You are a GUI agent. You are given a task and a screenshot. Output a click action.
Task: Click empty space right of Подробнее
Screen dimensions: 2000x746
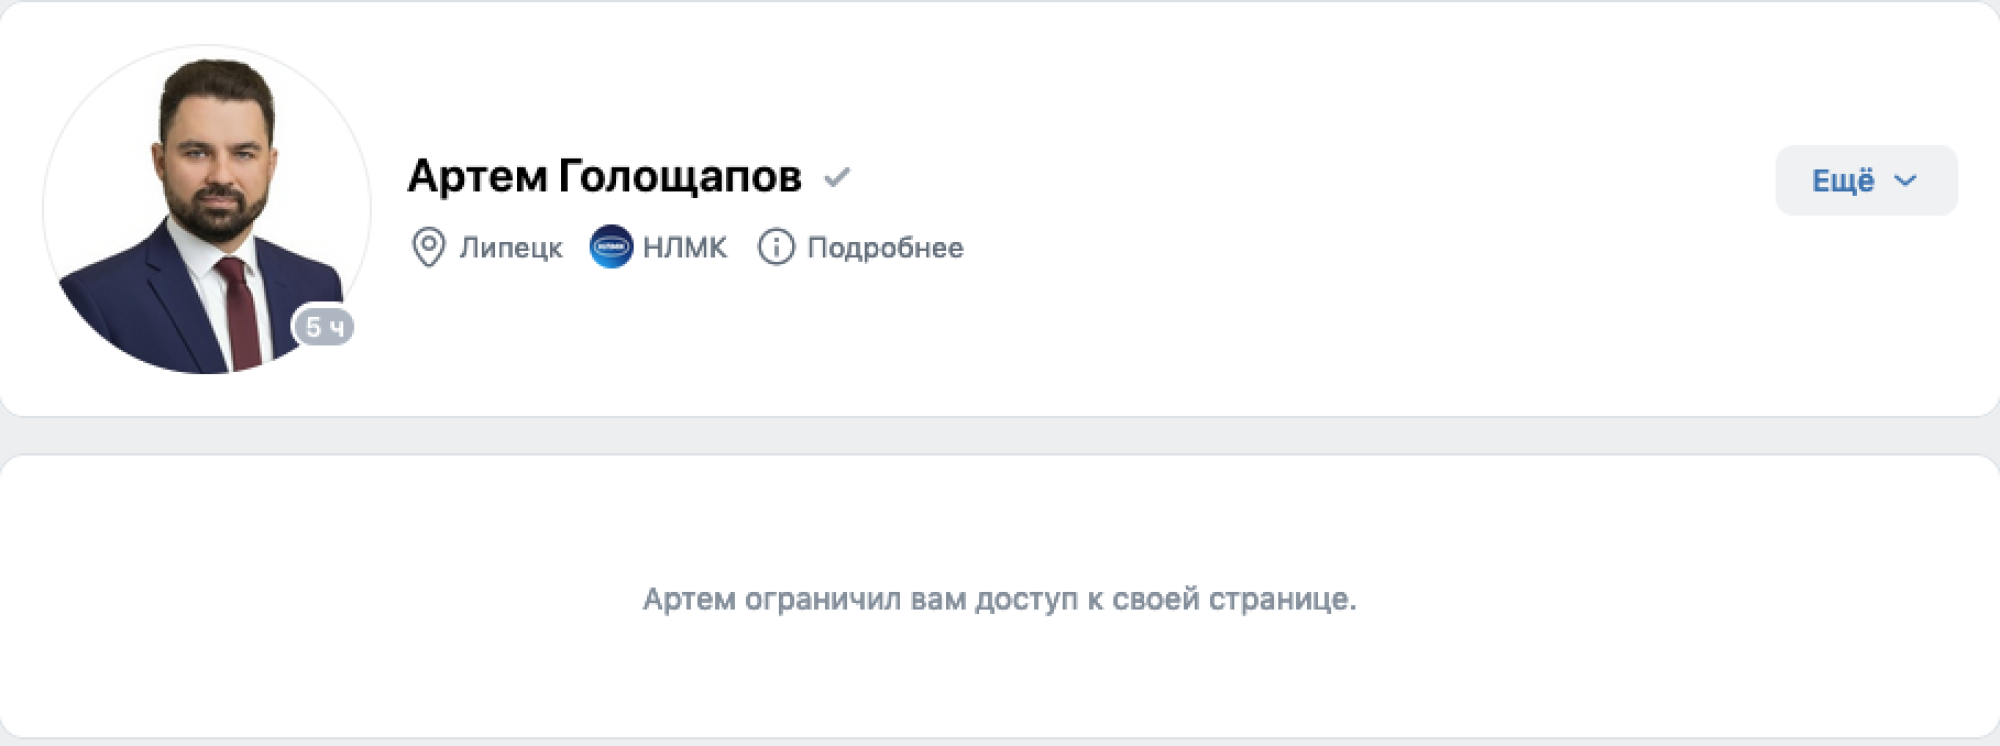coord(1350,248)
